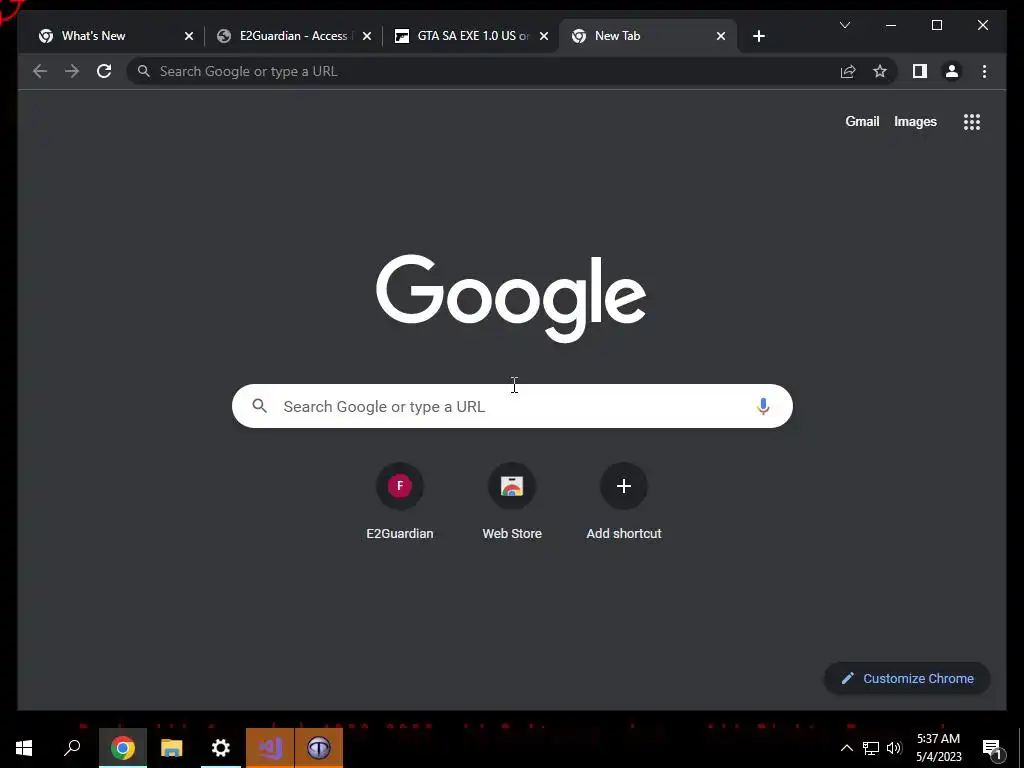
Task: Open the Google apps grid
Action: tap(972, 121)
